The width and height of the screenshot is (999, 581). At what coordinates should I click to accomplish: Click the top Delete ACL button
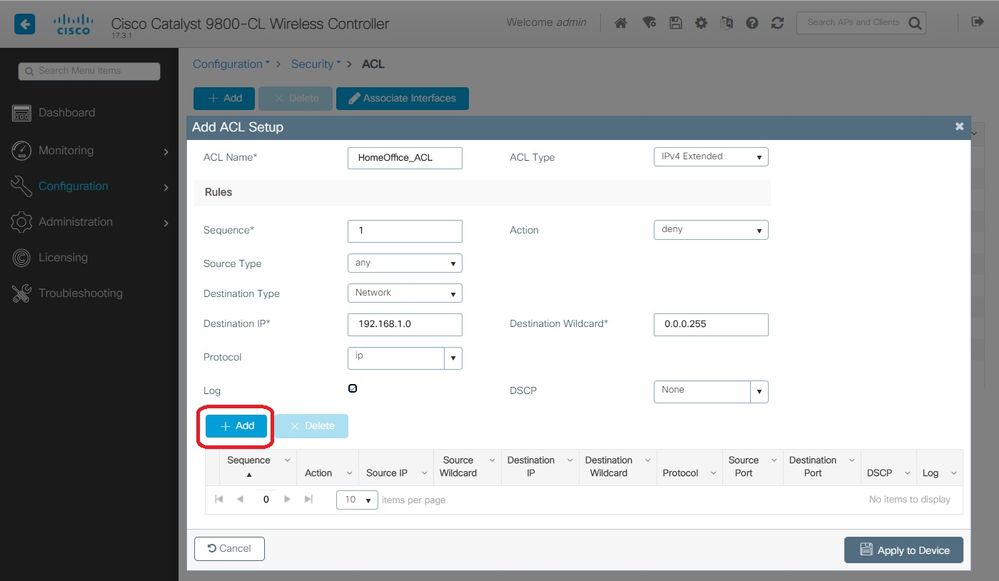tap(296, 98)
